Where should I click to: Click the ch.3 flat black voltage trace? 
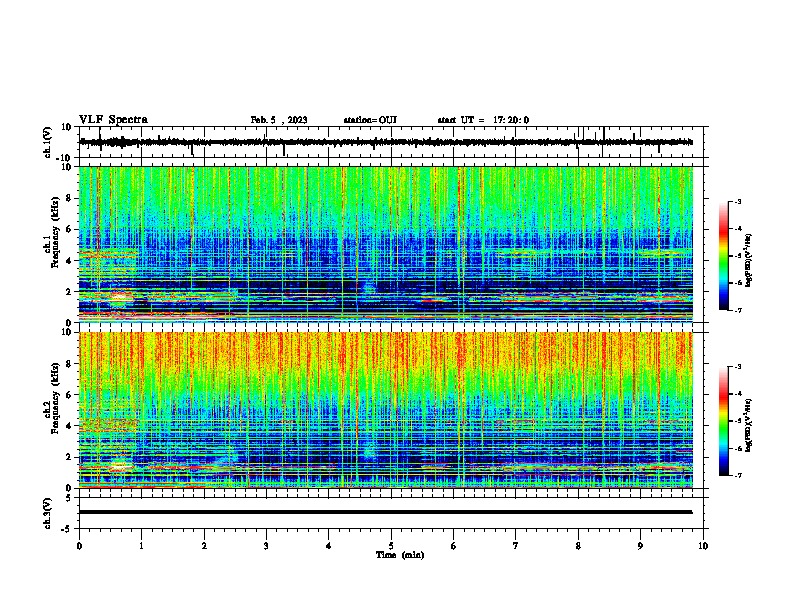(386, 512)
